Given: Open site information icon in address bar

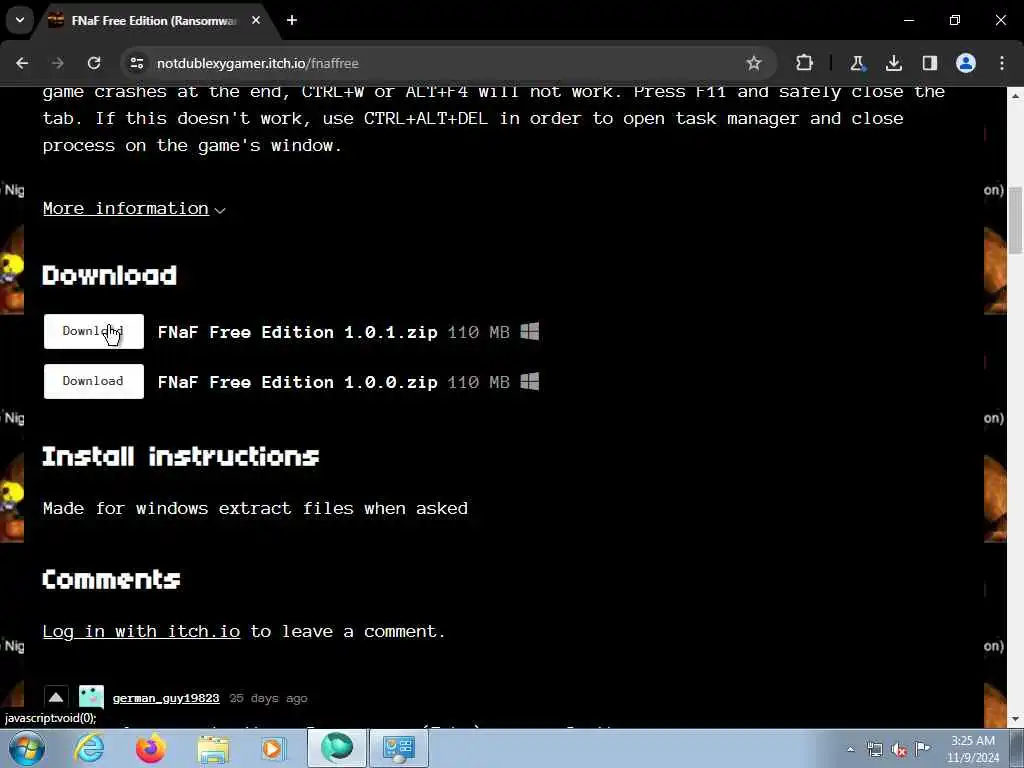Looking at the screenshot, I should pyautogui.click(x=137, y=63).
